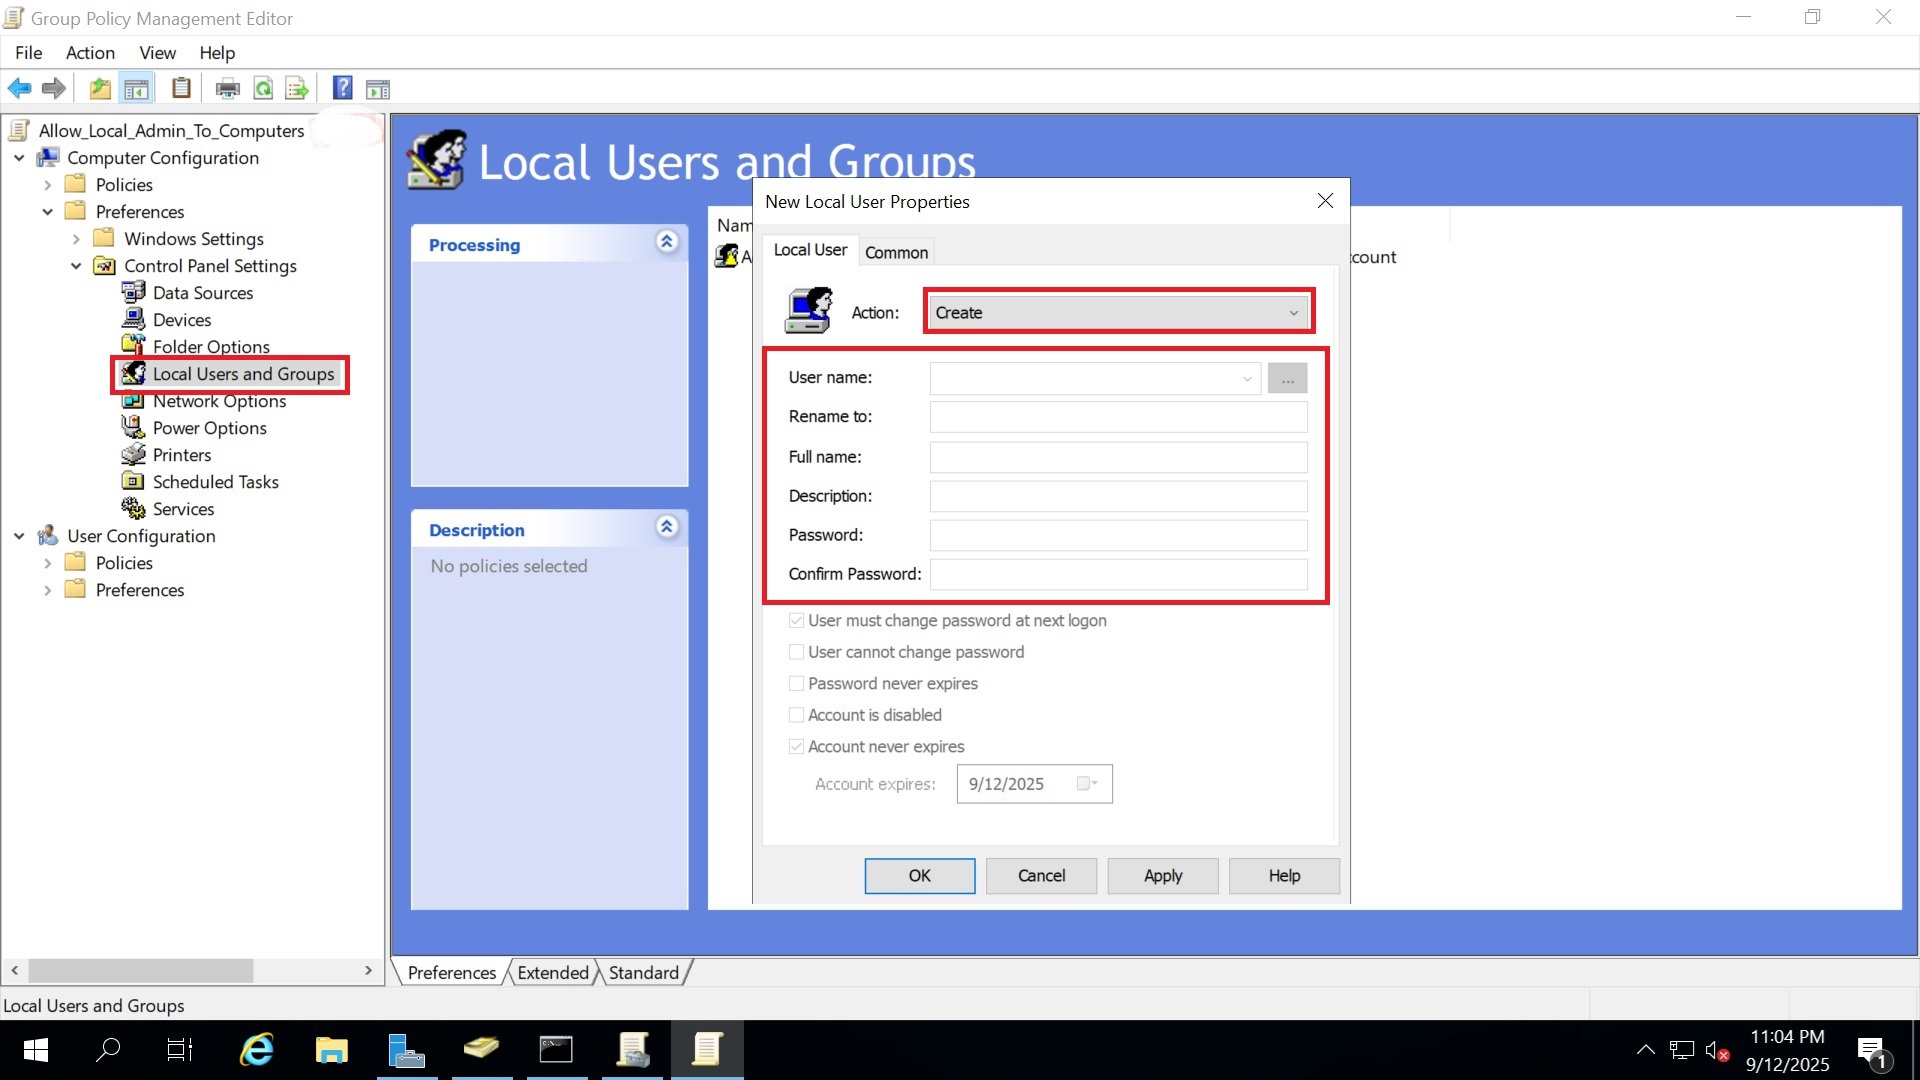Open the Print function from the toolbar
Screen dimensions: 1920x1080
[x=228, y=88]
